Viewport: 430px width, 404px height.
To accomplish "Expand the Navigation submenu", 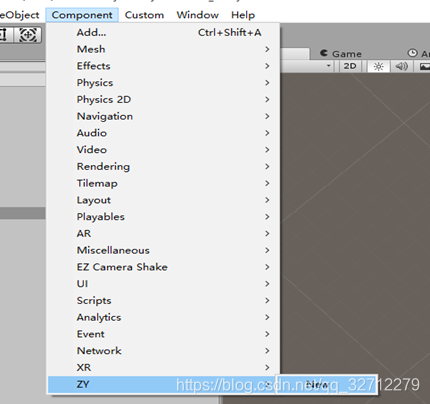I will click(163, 116).
